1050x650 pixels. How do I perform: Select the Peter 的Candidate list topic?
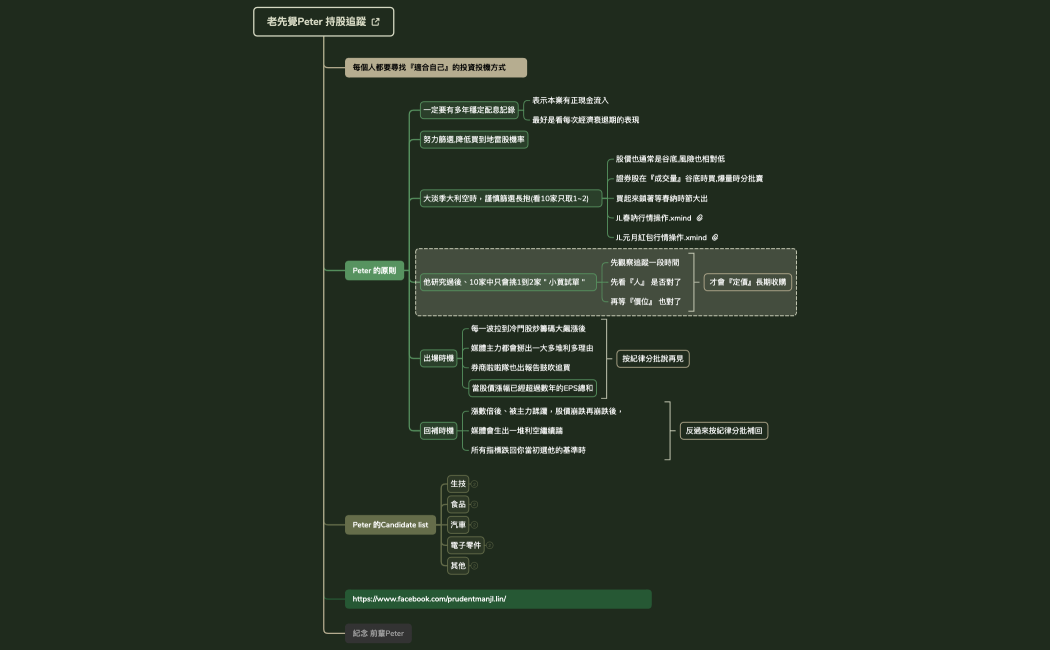390,525
